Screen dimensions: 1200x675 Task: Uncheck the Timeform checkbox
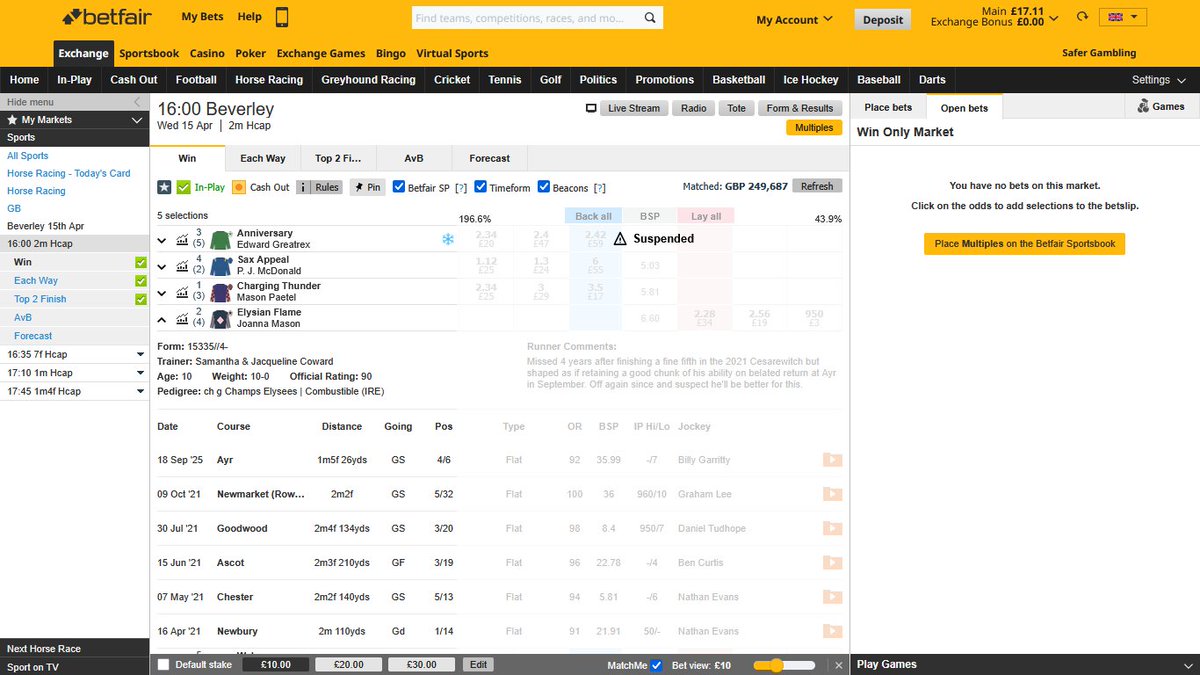(481, 187)
